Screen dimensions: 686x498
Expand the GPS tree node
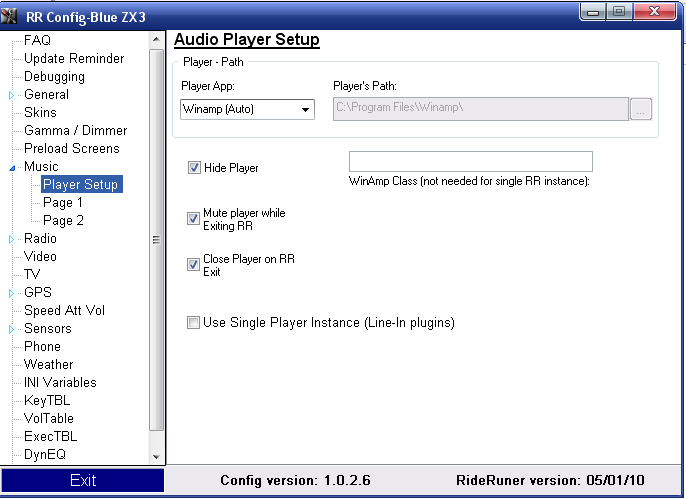click(11, 293)
